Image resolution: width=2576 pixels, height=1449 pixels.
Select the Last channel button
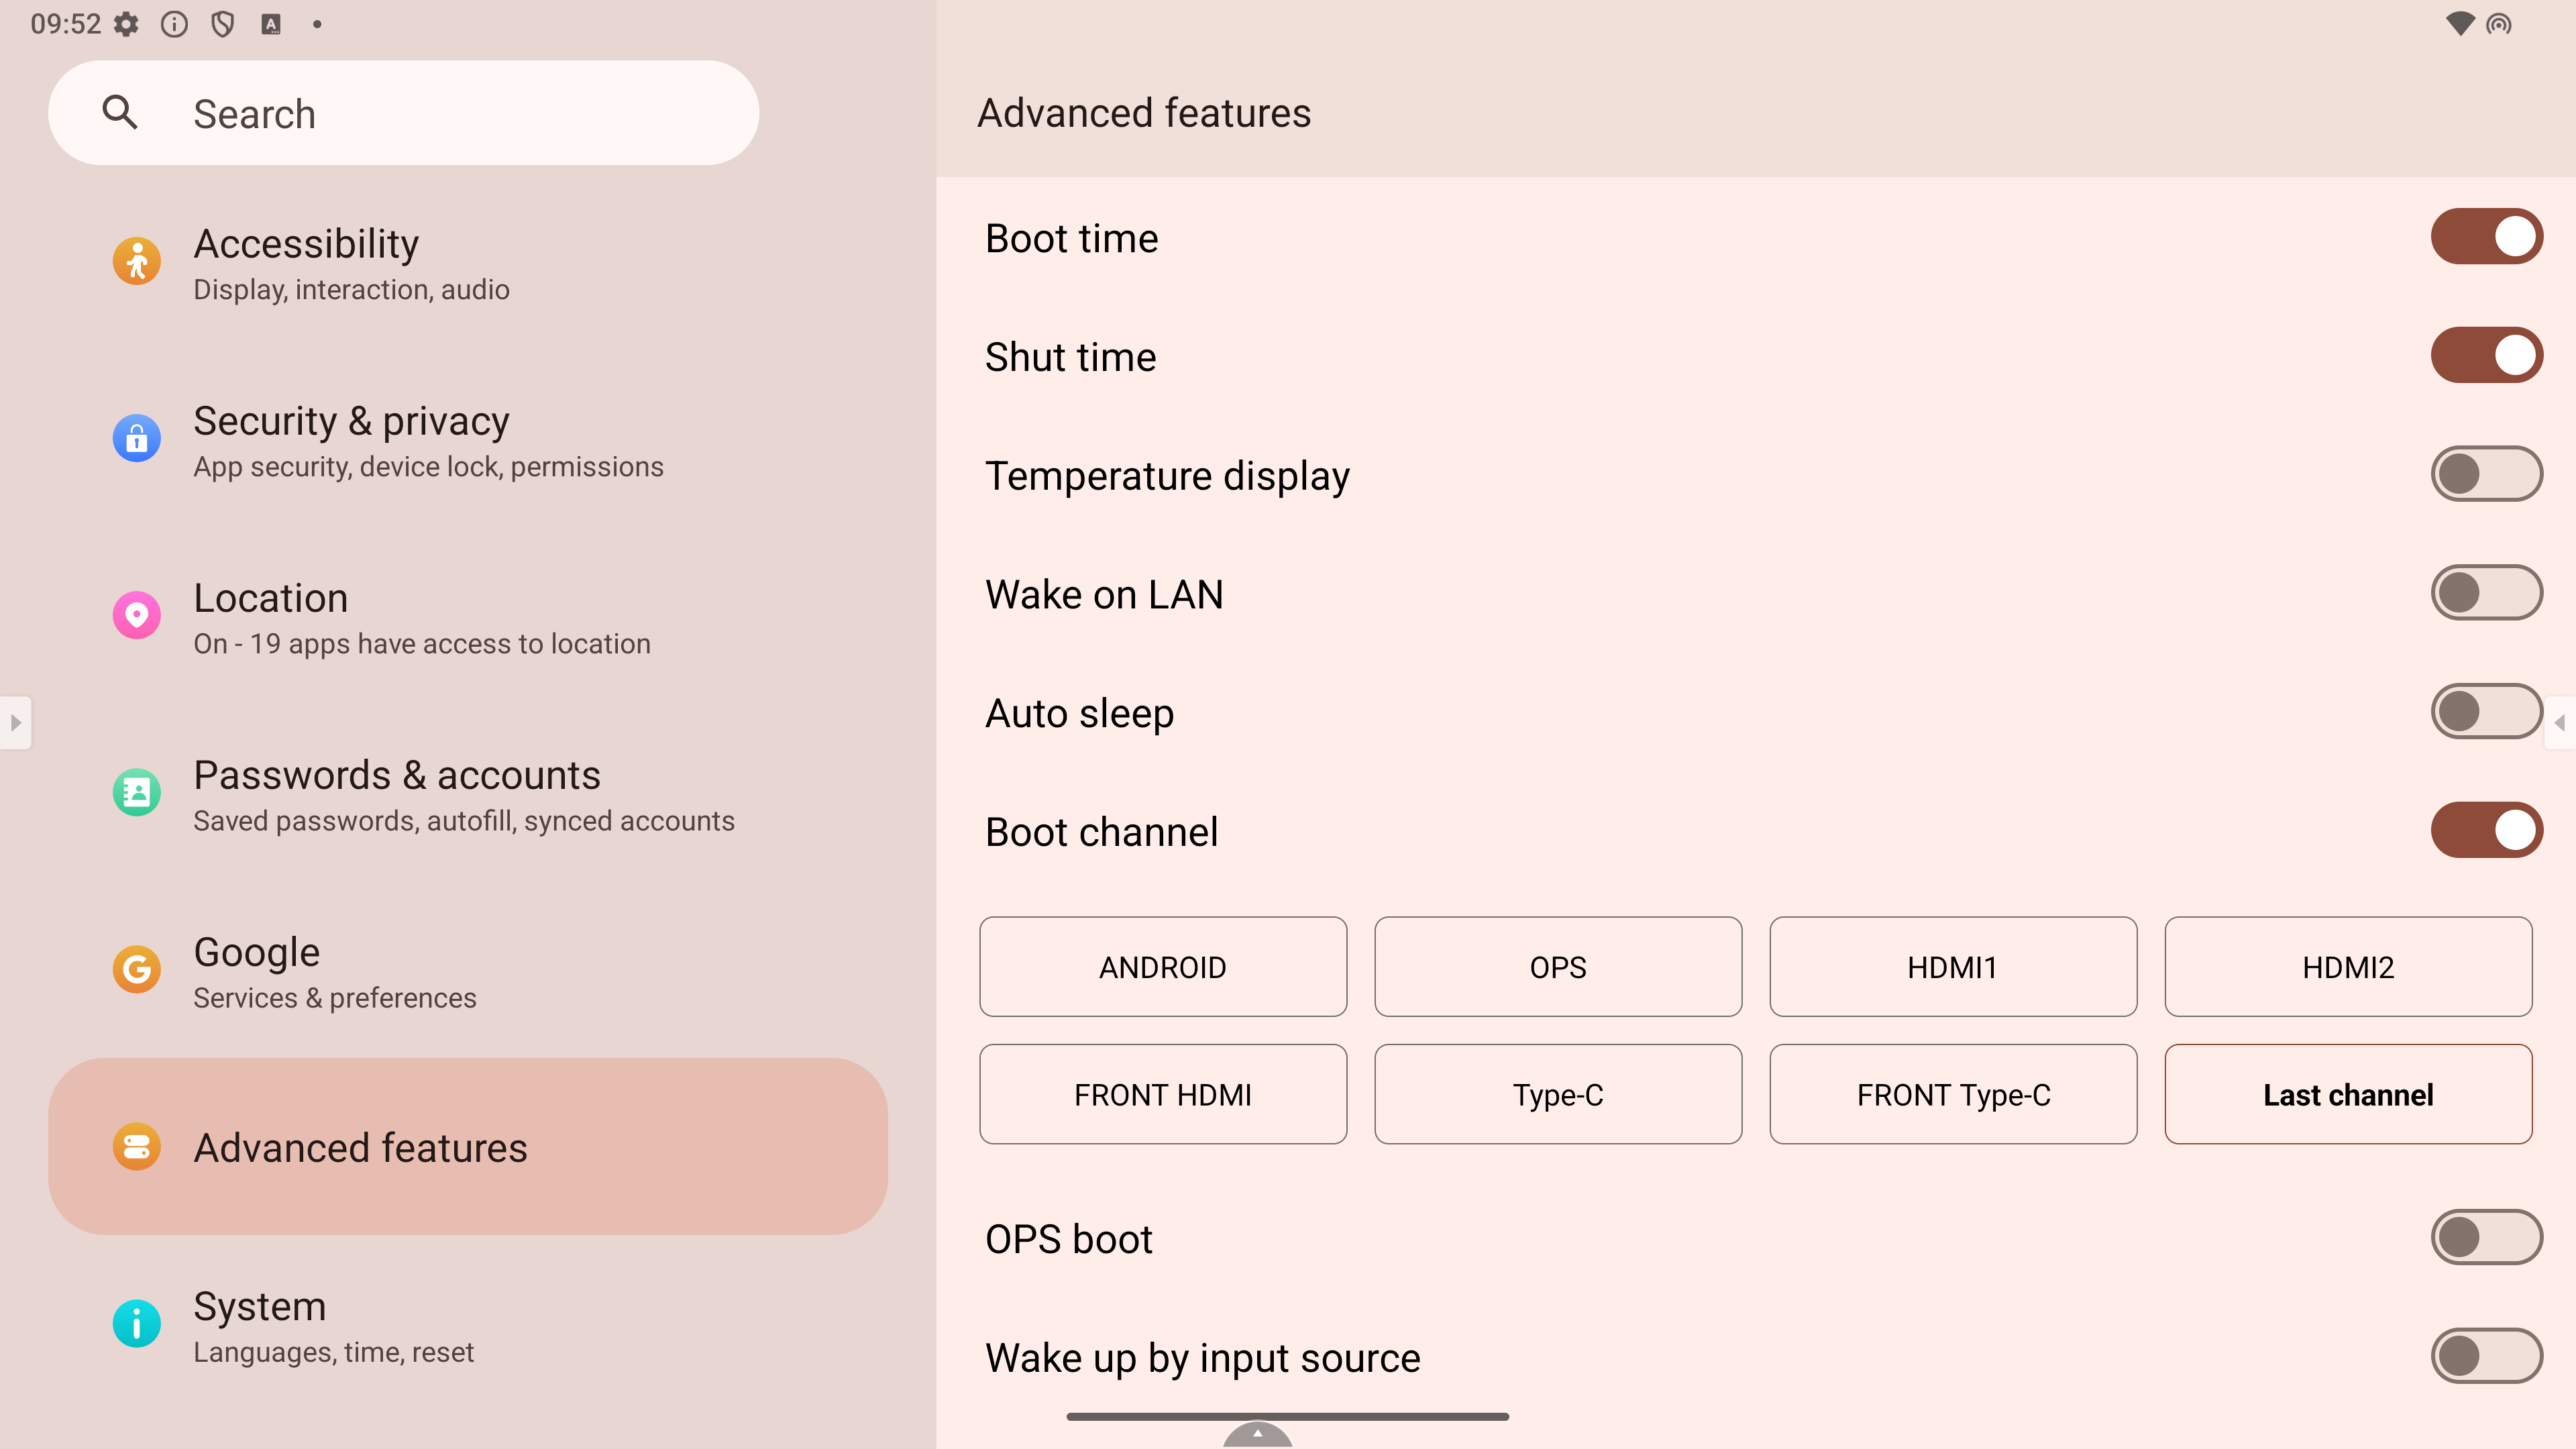point(2348,1094)
